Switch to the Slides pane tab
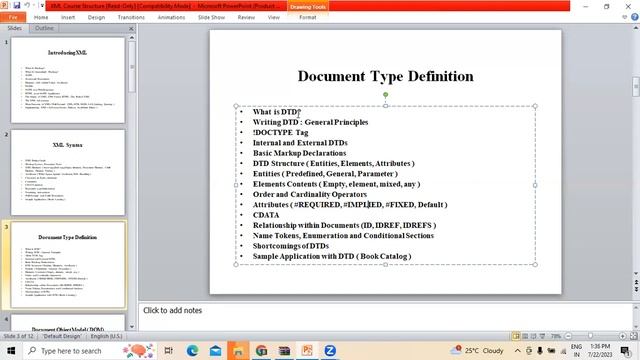 click(x=14, y=28)
